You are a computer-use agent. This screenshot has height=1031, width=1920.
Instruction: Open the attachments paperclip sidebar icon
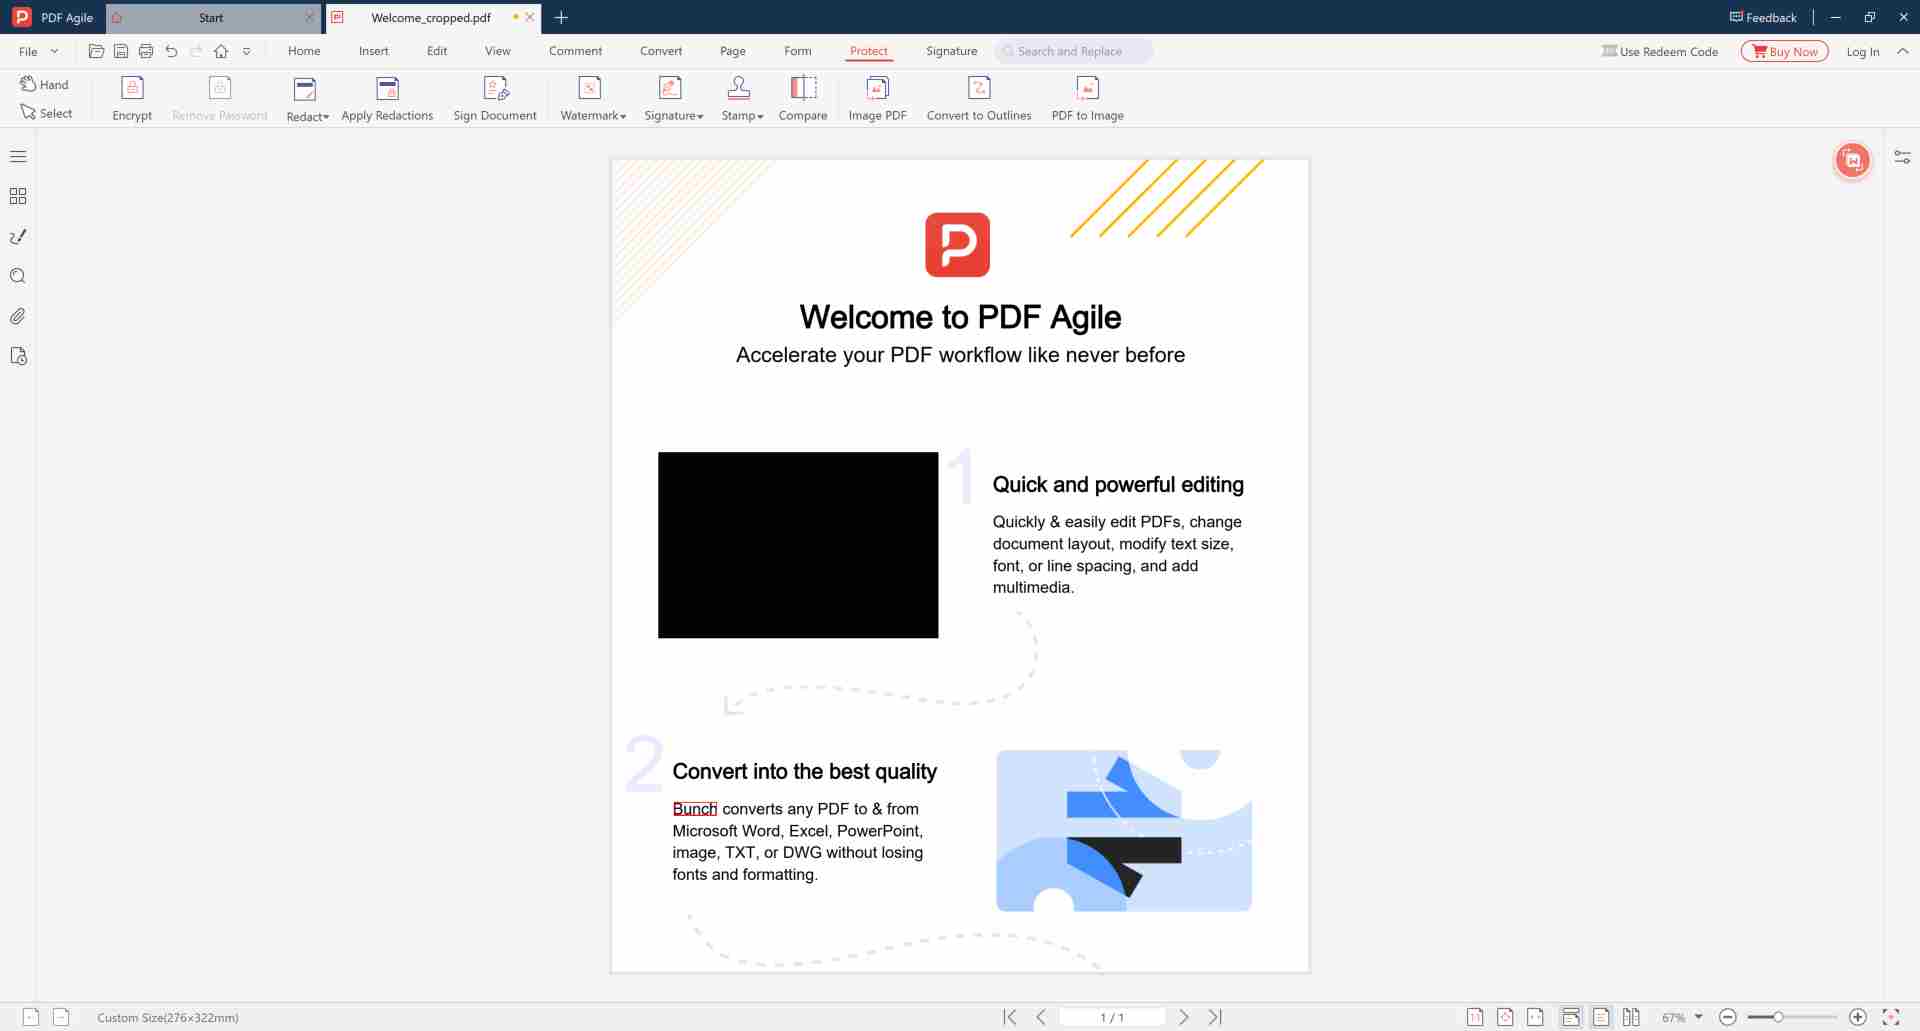18,316
